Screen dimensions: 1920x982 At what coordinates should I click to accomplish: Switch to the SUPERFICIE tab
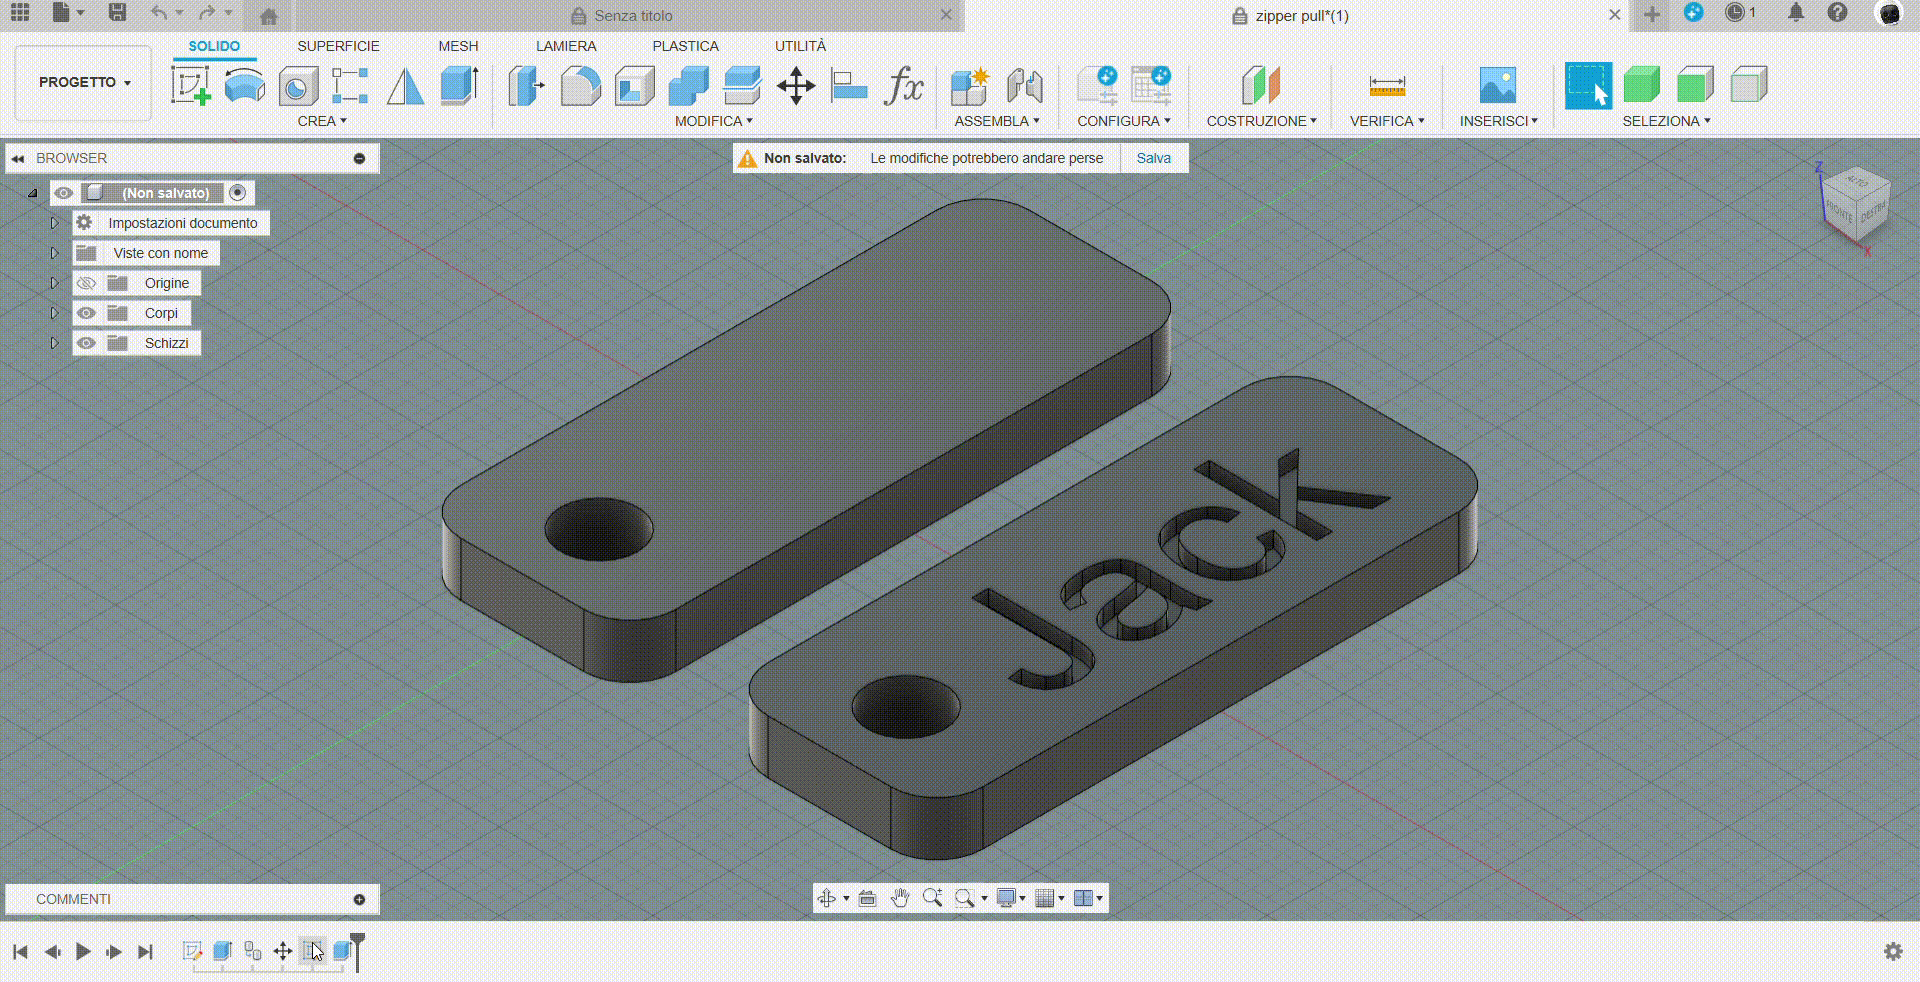[x=338, y=46]
